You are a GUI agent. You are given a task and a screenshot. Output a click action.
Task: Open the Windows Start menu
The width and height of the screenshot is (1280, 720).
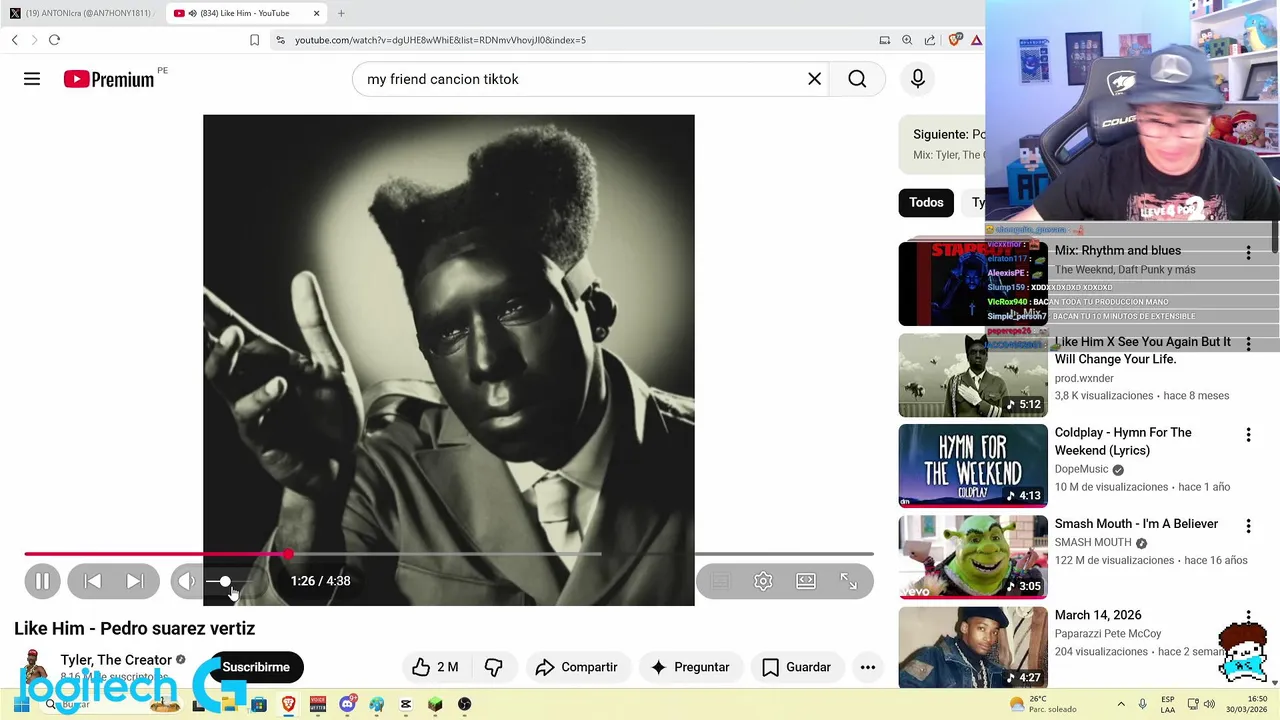(21, 704)
